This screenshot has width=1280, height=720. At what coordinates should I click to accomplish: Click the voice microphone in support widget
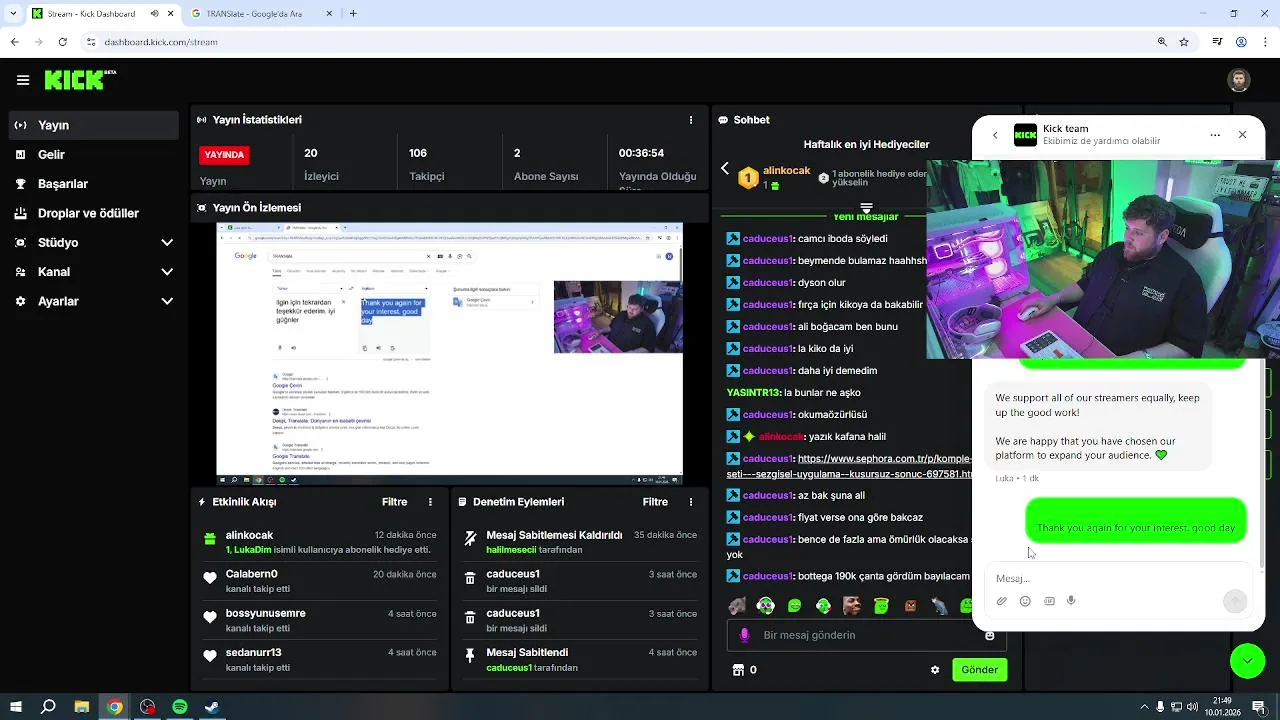pos(1071,601)
